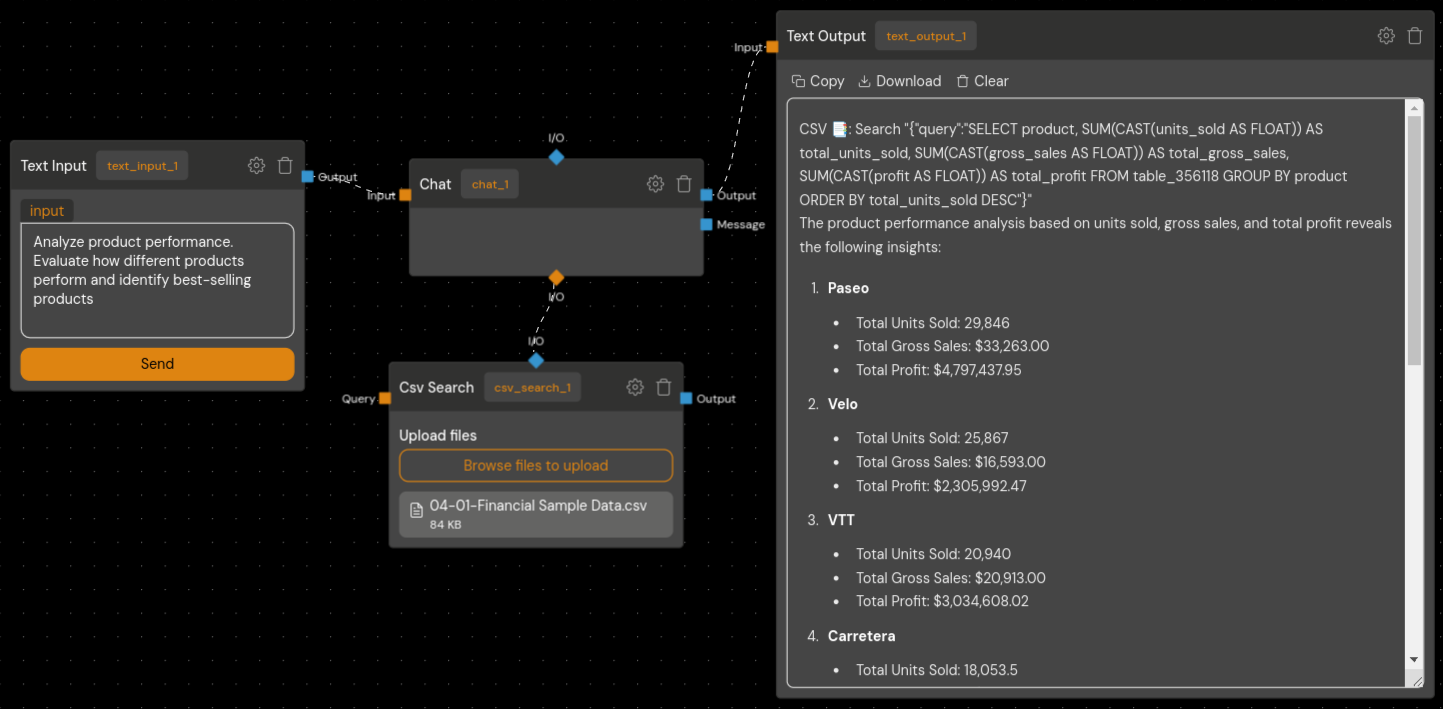This screenshot has height=709, width=1443.
Task: Click the 'Text Input' node title
Action: tap(54, 166)
